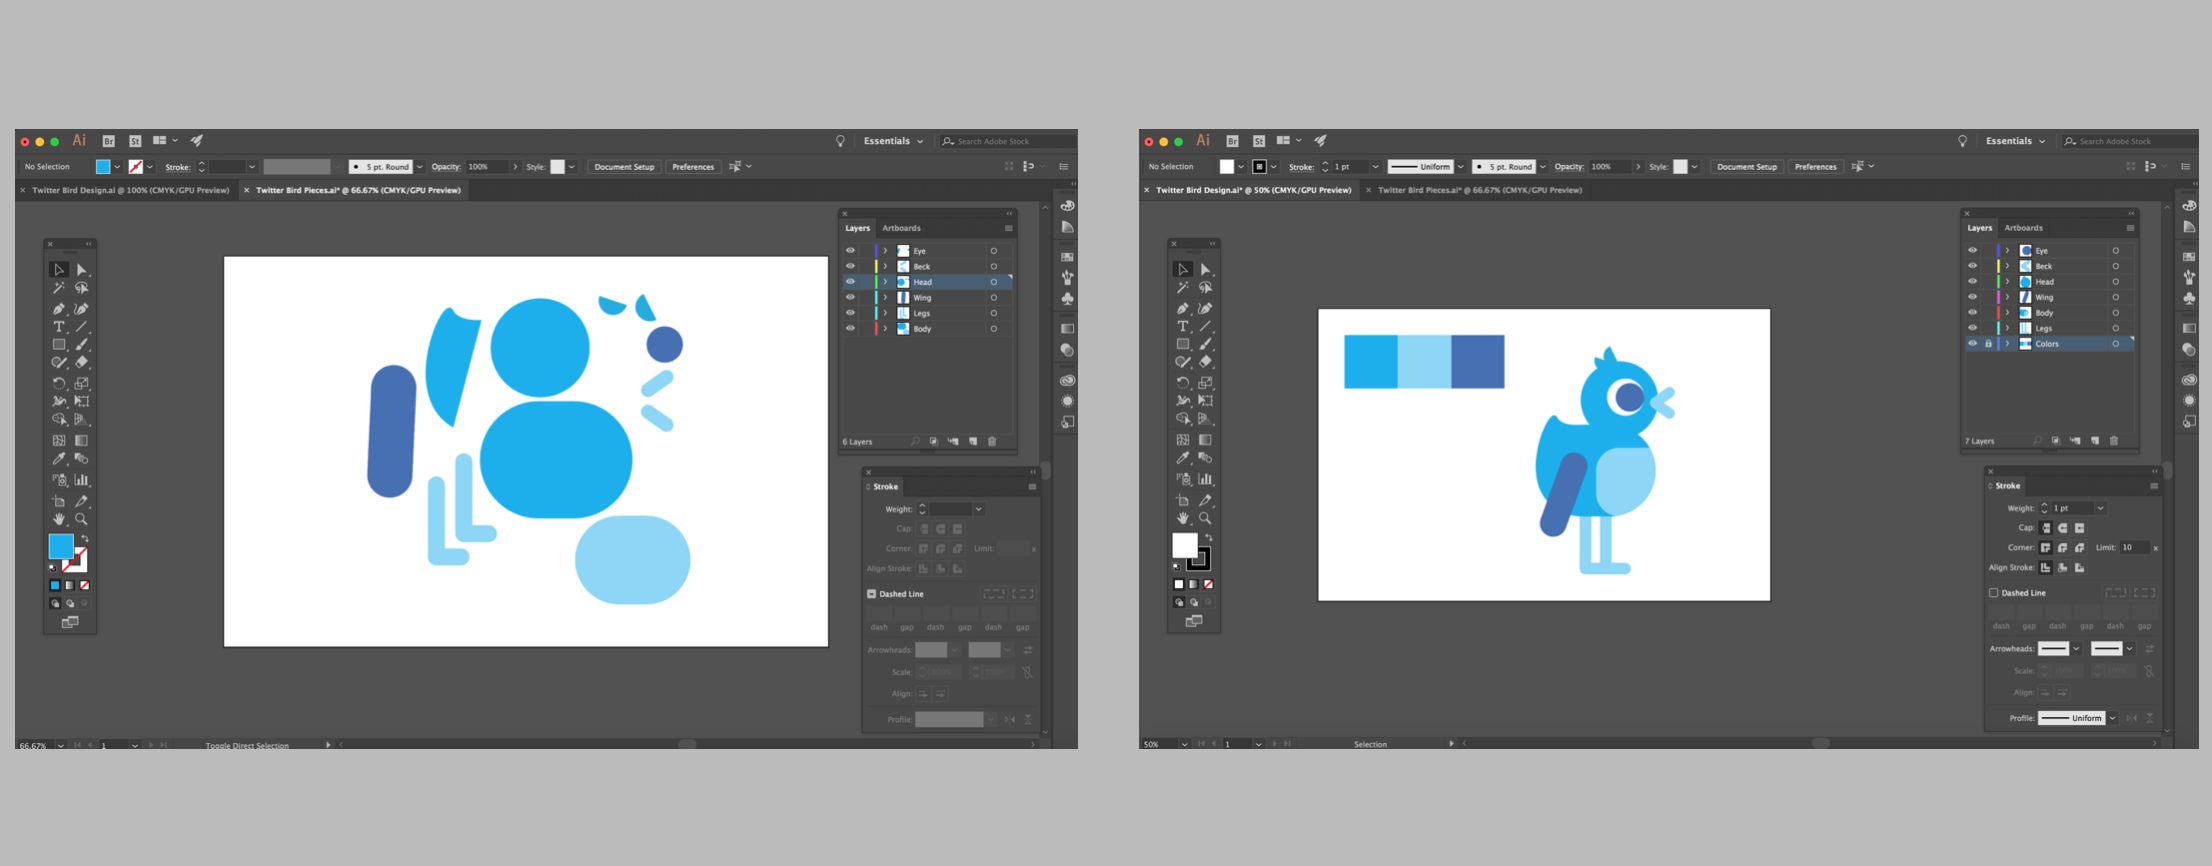Open Artboards tab in right window

point(2023,228)
